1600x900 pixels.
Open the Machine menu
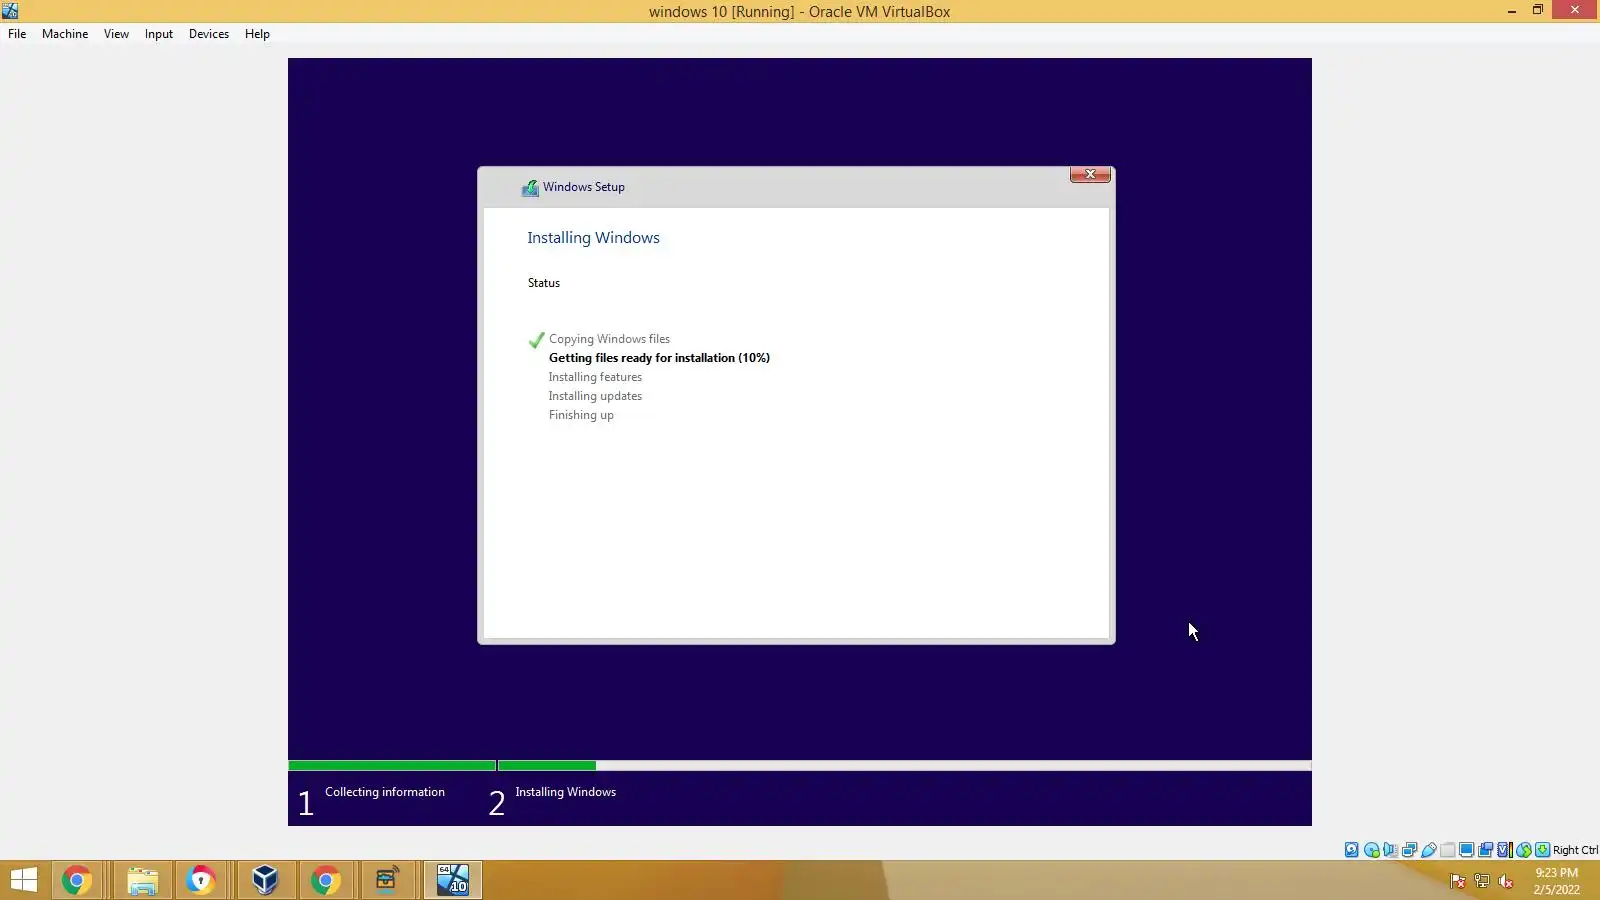click(x=65, y=34)
